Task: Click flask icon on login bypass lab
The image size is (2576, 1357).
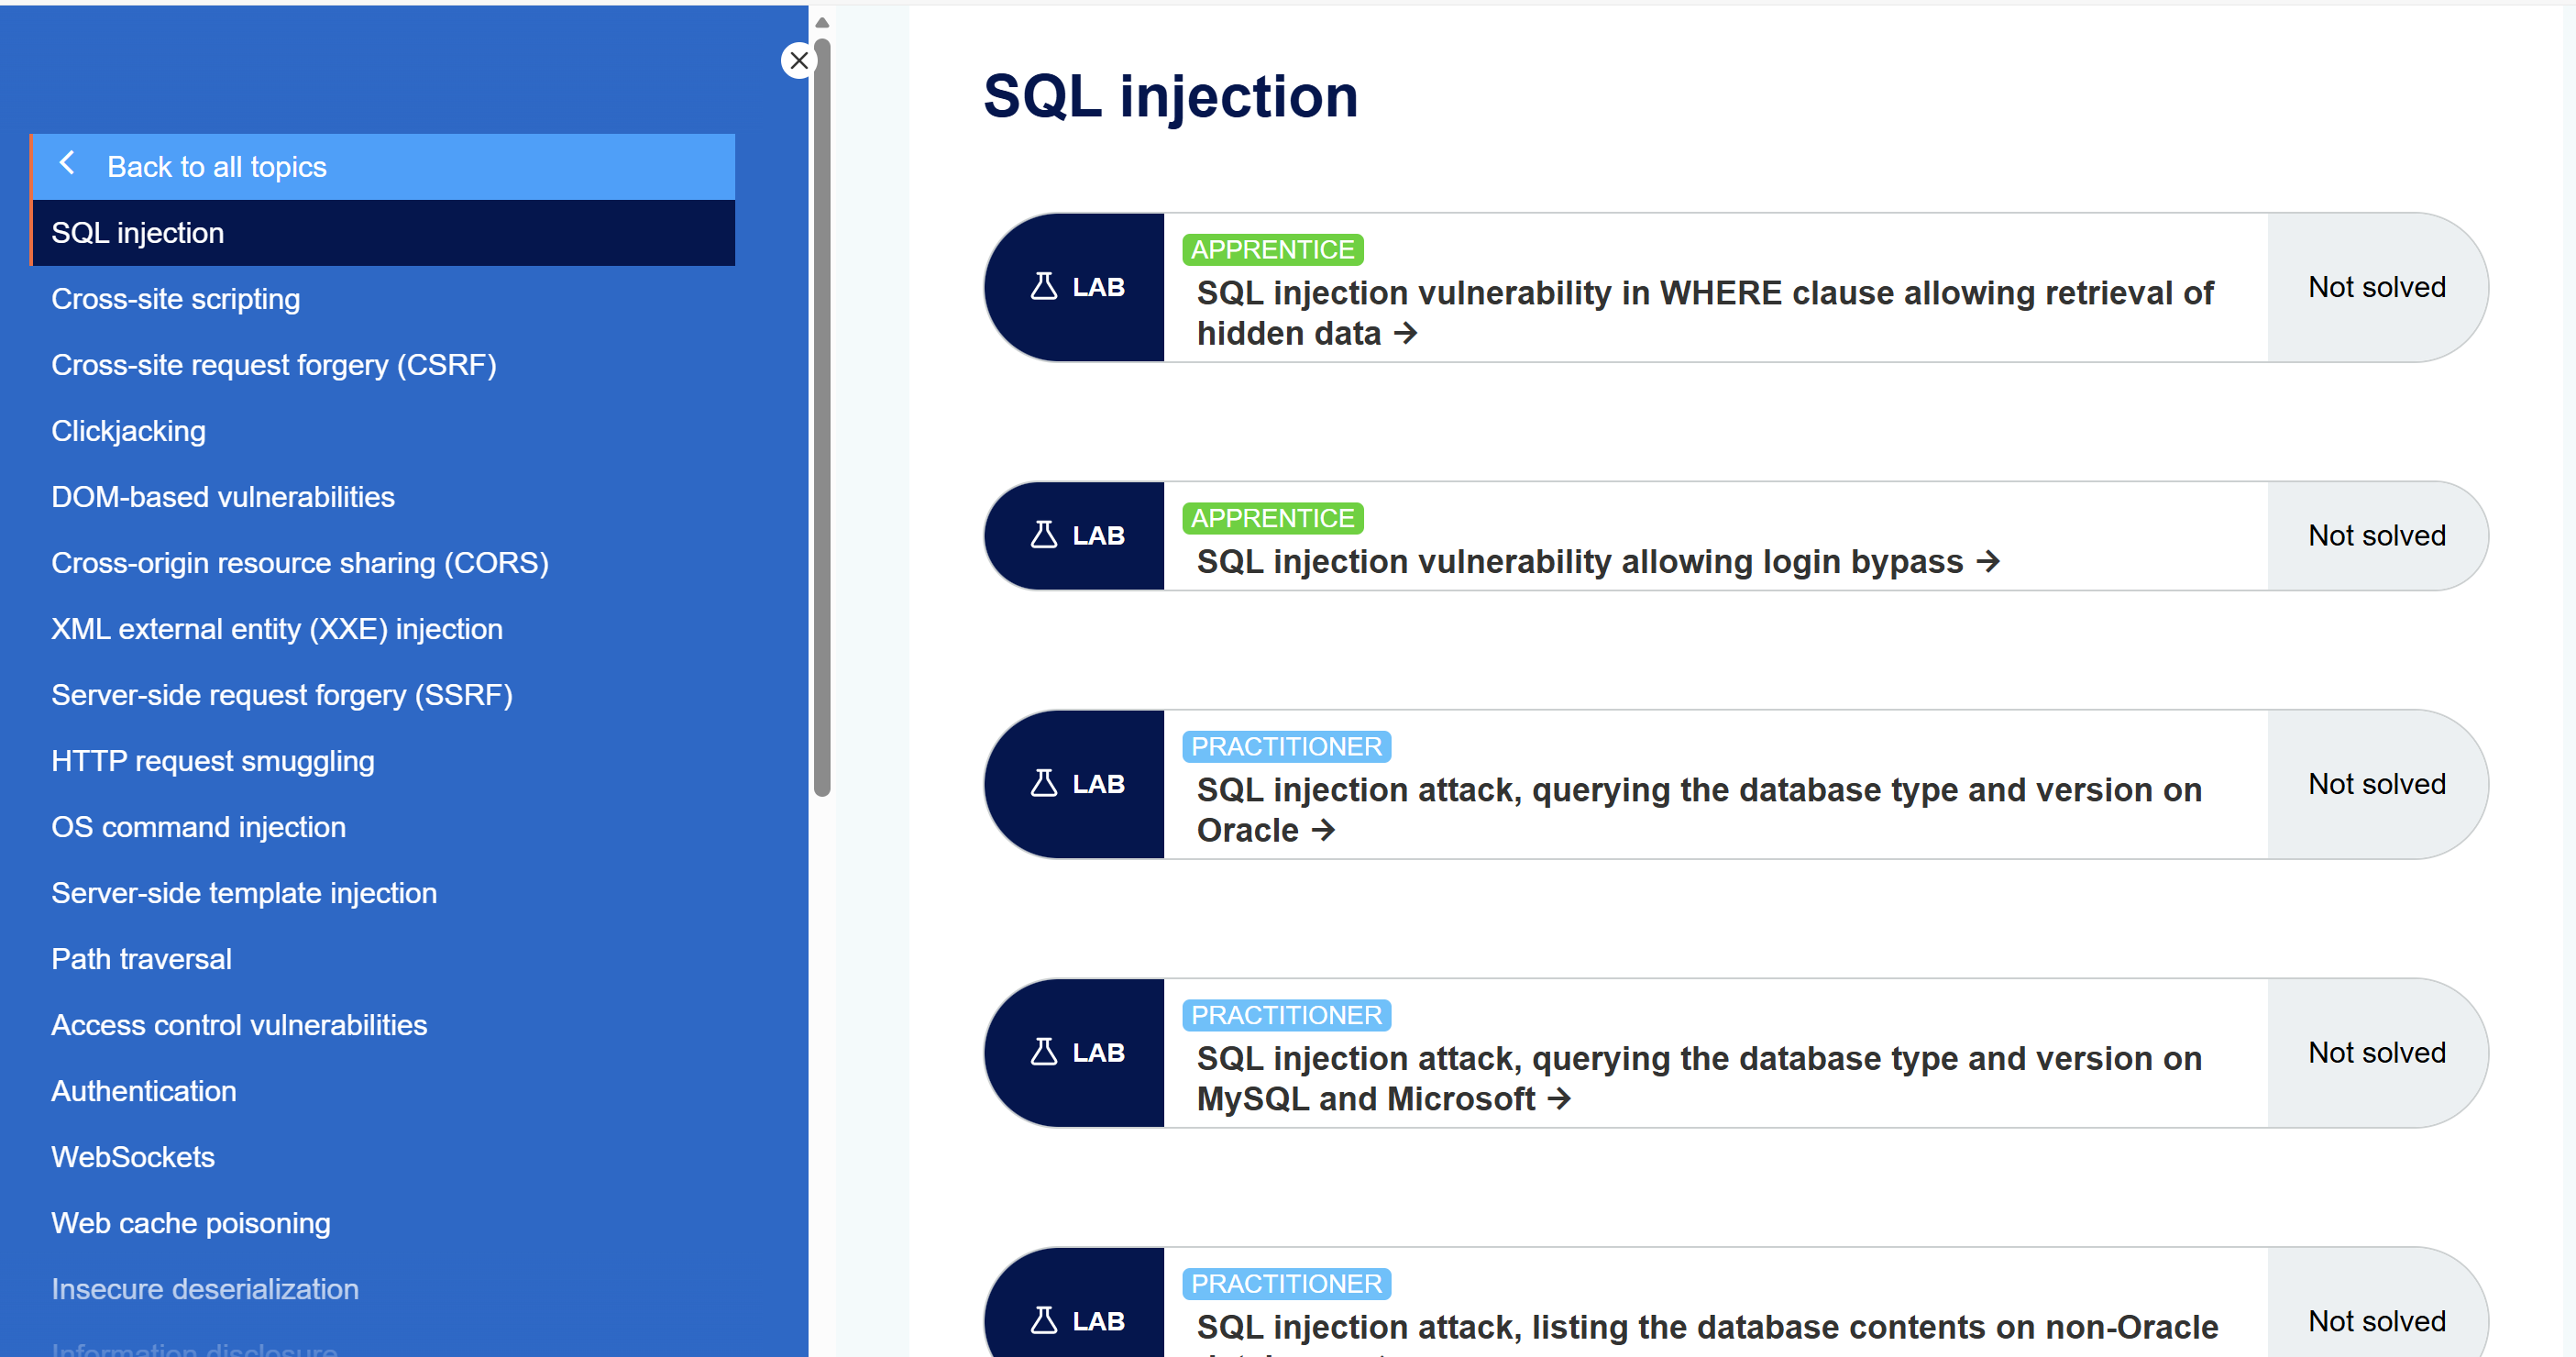Action: (x=1043, y=536)
